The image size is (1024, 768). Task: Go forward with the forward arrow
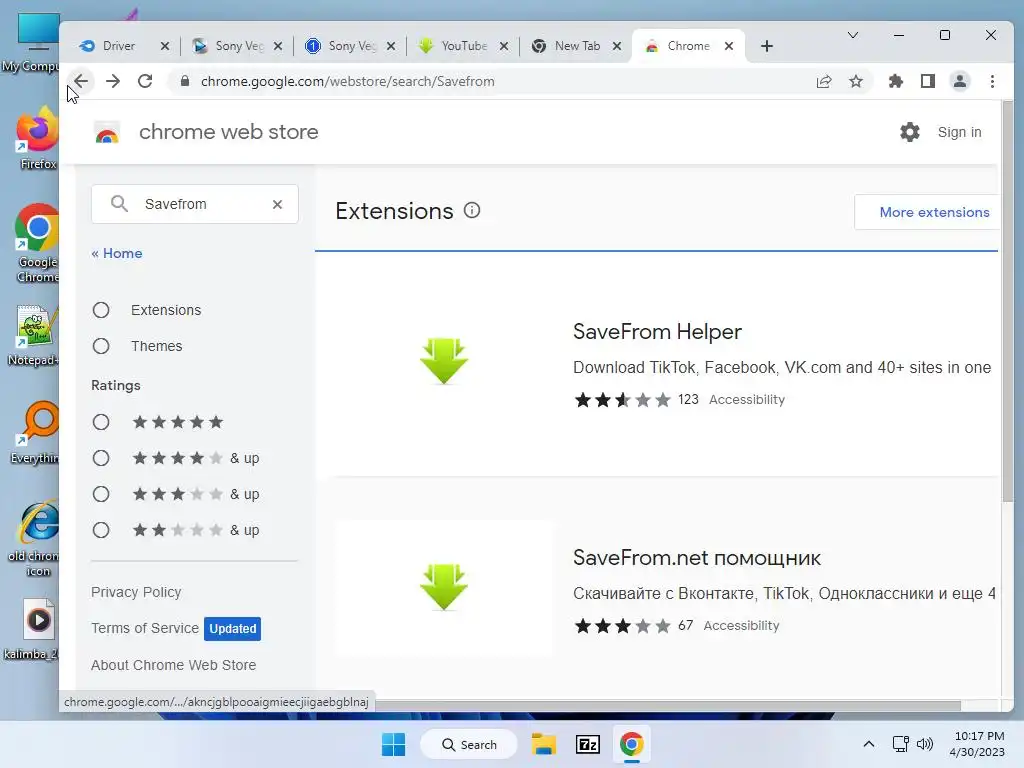(x=113, y=81)
